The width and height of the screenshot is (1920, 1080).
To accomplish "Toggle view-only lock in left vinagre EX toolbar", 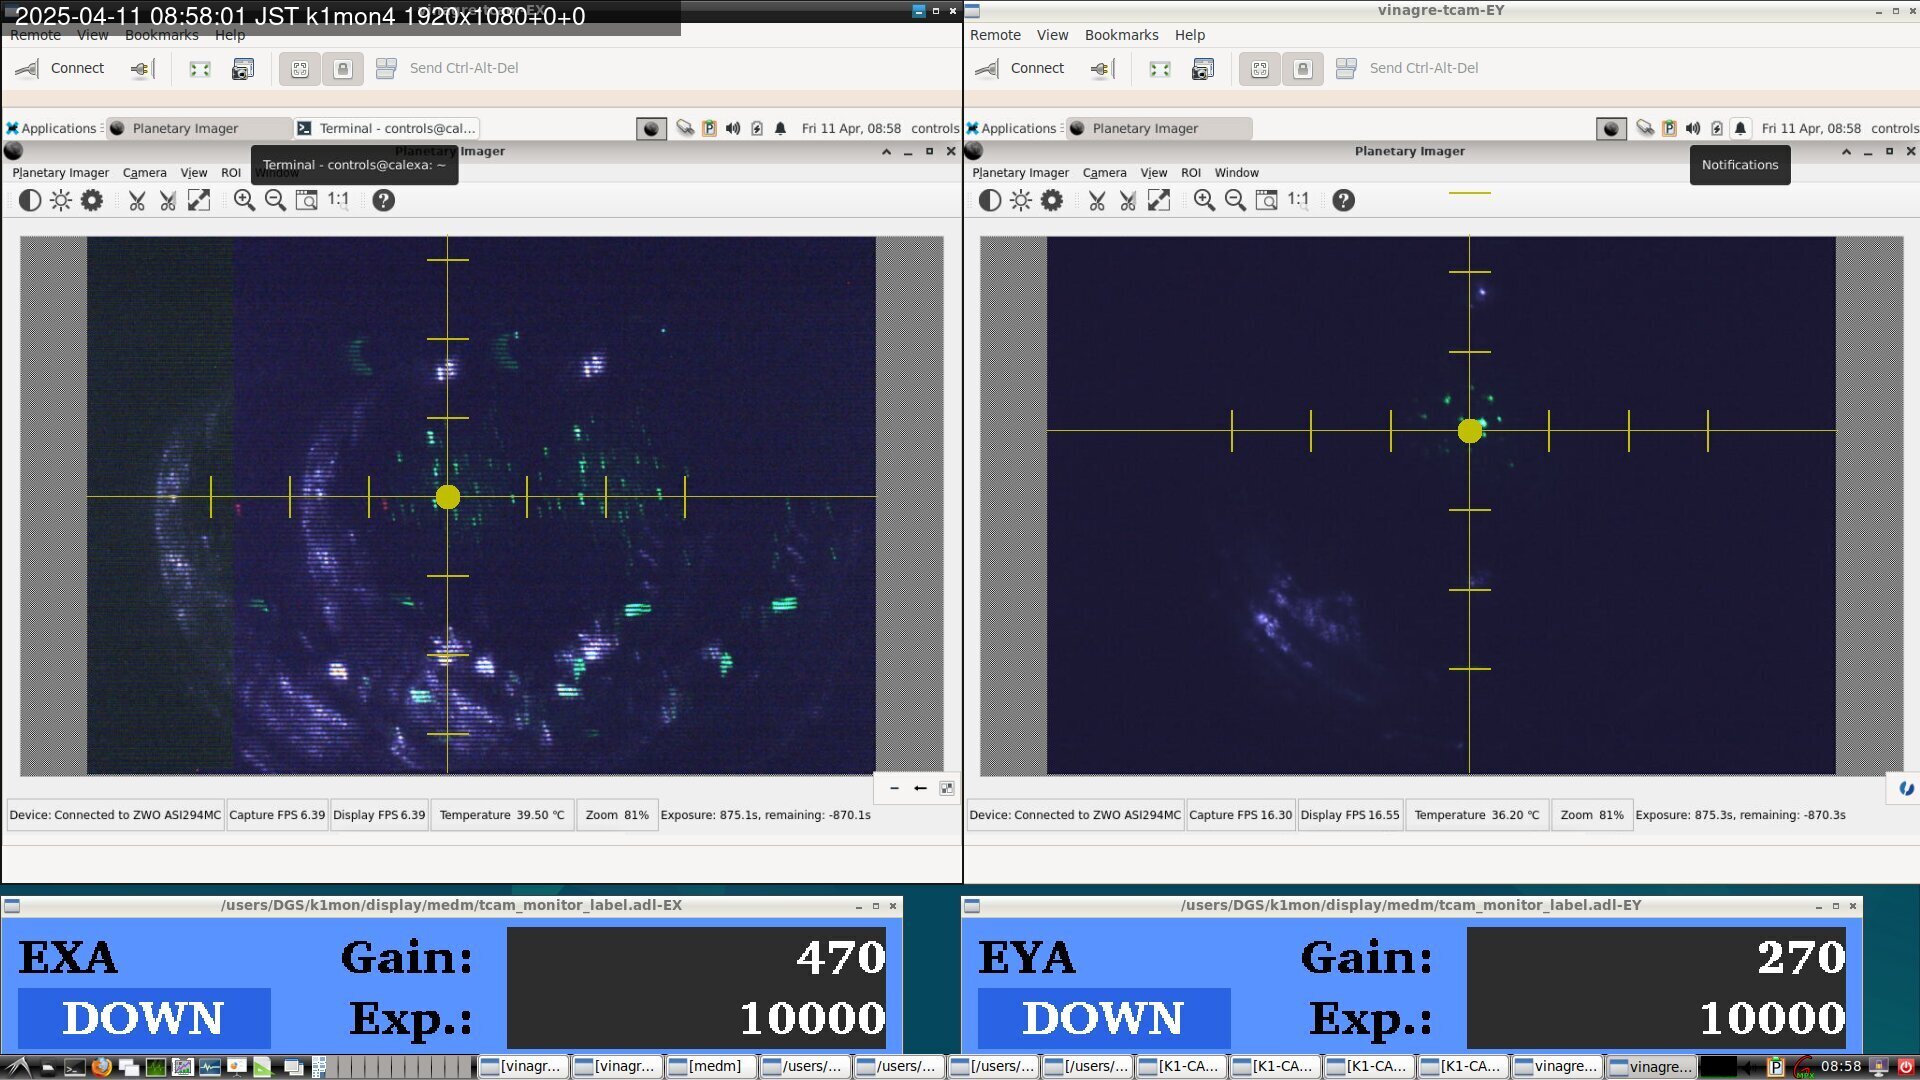I will click(x=343, y=68).
